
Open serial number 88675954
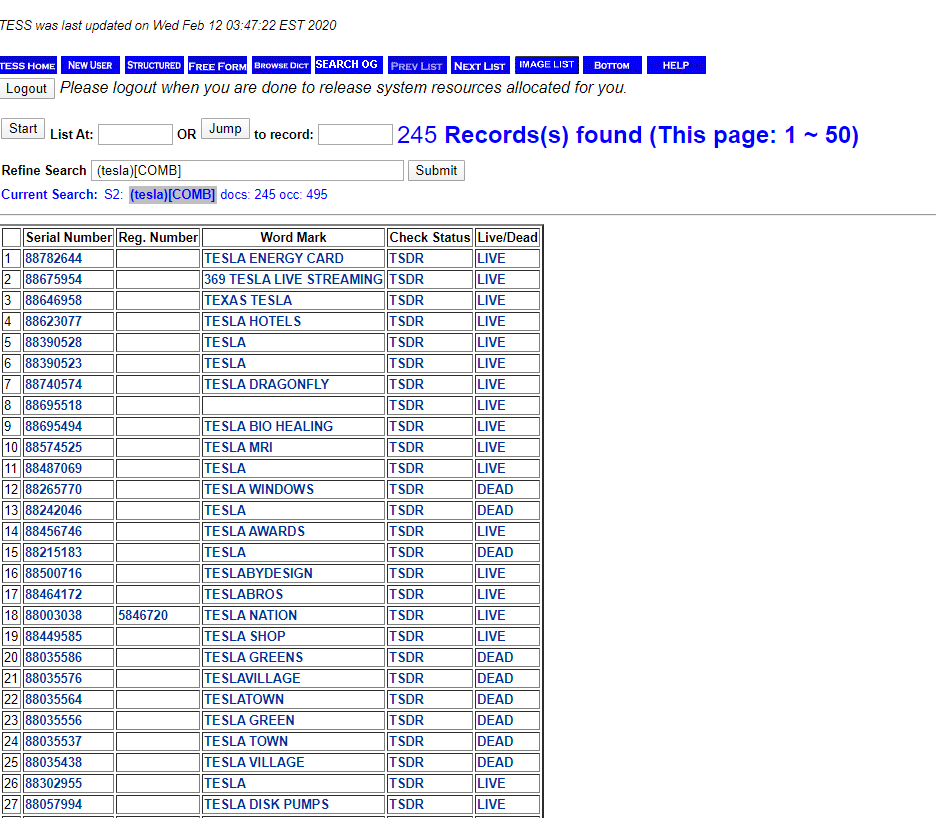pos(54,279)
